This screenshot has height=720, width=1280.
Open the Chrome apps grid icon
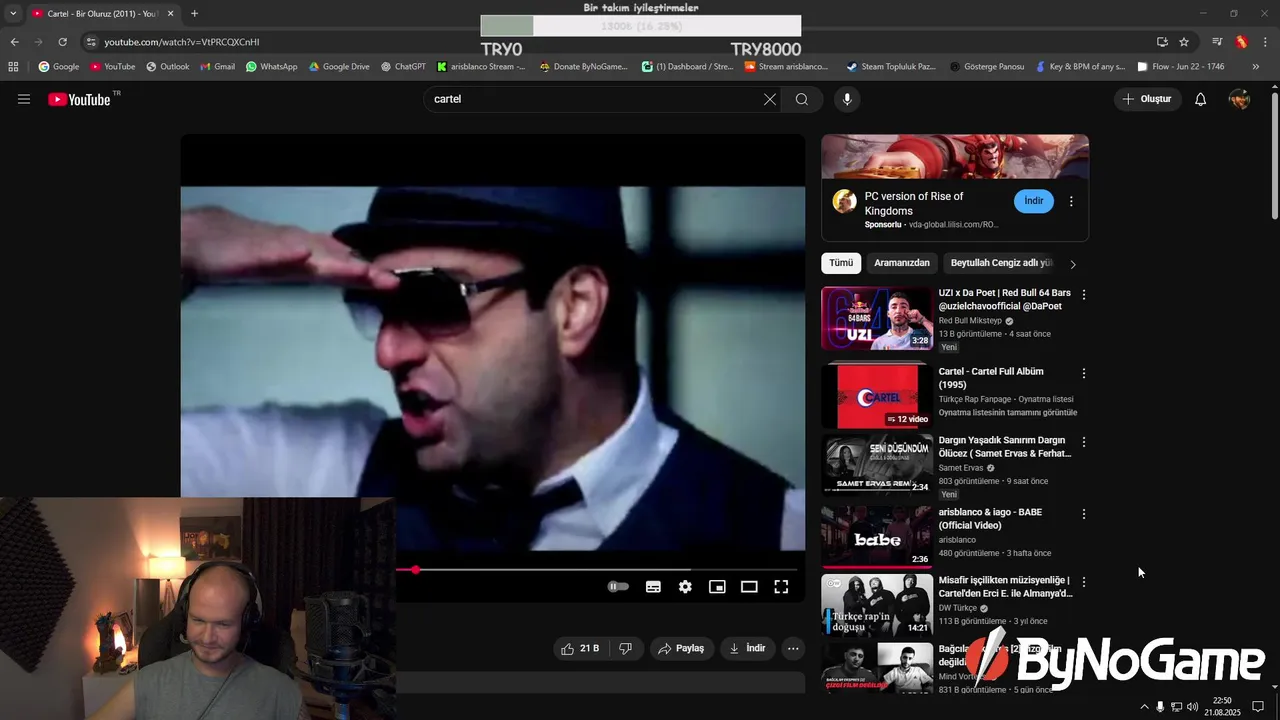click(x=13, y=67)
